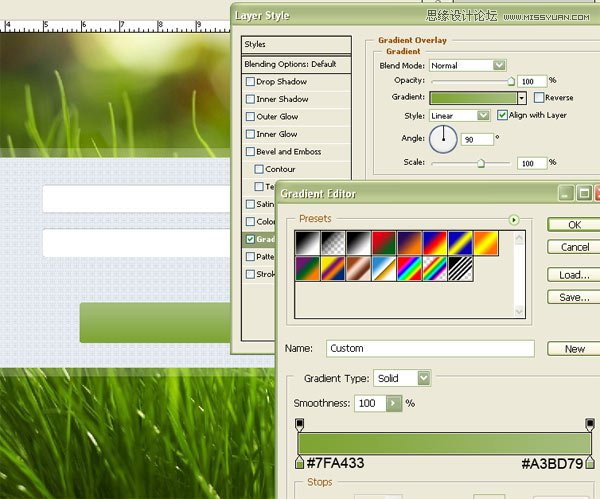
Task: Select the transparent stripes gradient preset
Action: pos(460,269)
